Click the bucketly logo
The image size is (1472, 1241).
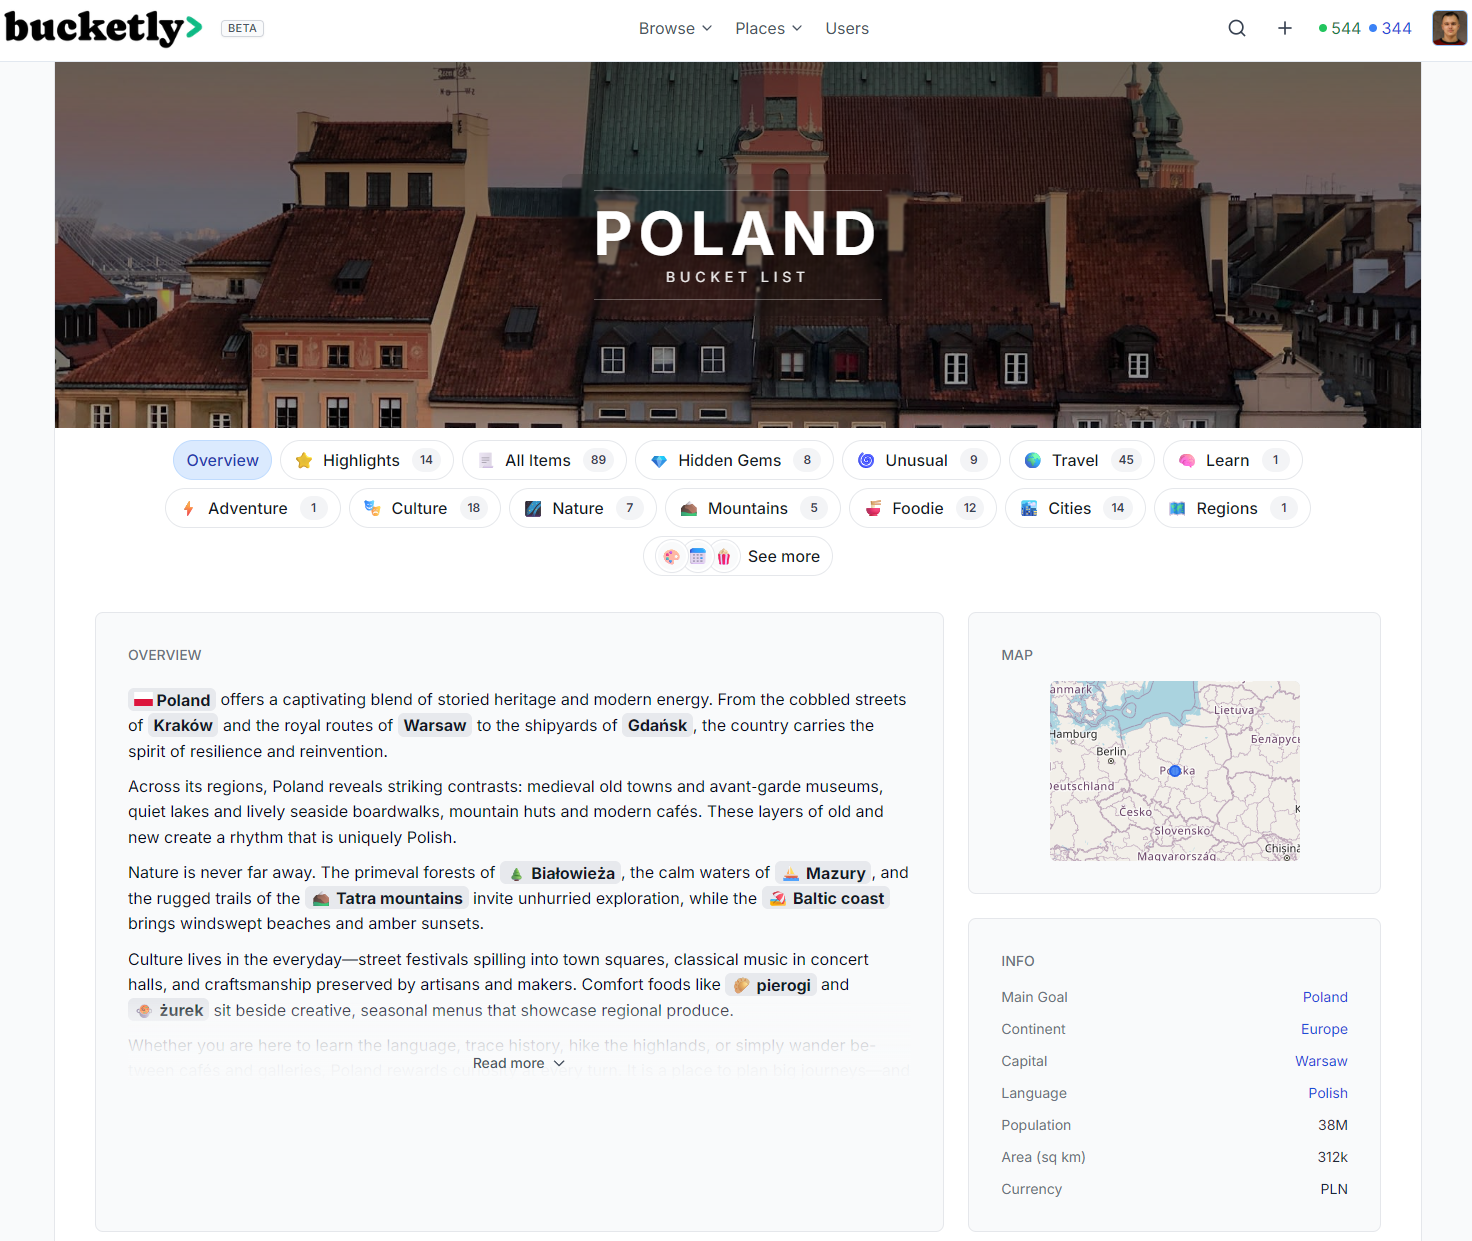coord(104,28)
